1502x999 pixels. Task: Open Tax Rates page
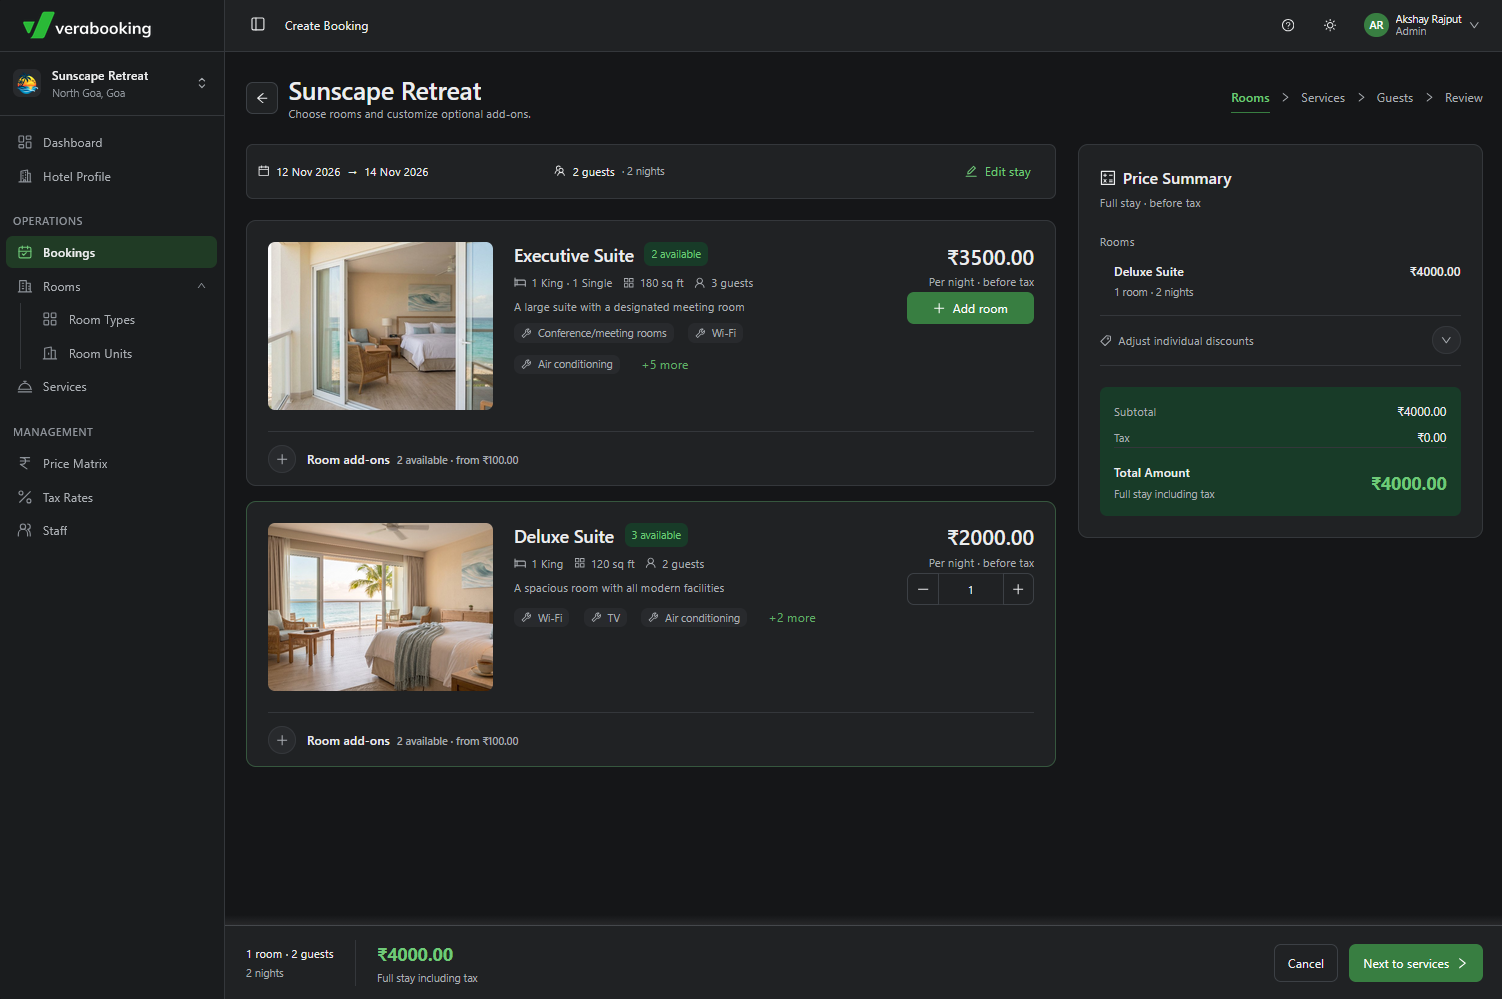pyautogui.click(x=112, y=498)
